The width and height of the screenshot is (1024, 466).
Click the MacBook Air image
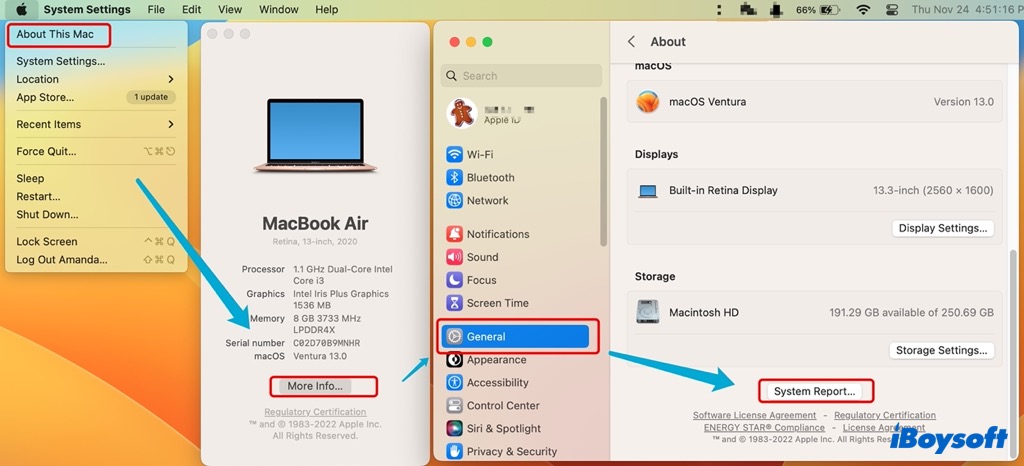[315, 136]
